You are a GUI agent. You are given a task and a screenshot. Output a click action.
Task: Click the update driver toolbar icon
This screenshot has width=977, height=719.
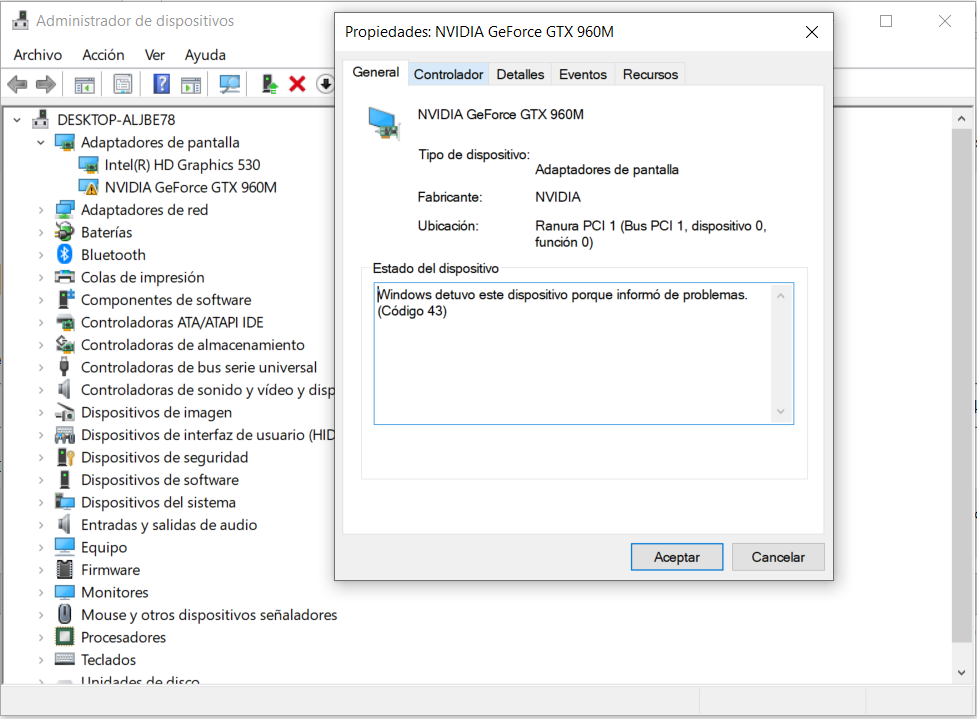click(x=269, y=83)
